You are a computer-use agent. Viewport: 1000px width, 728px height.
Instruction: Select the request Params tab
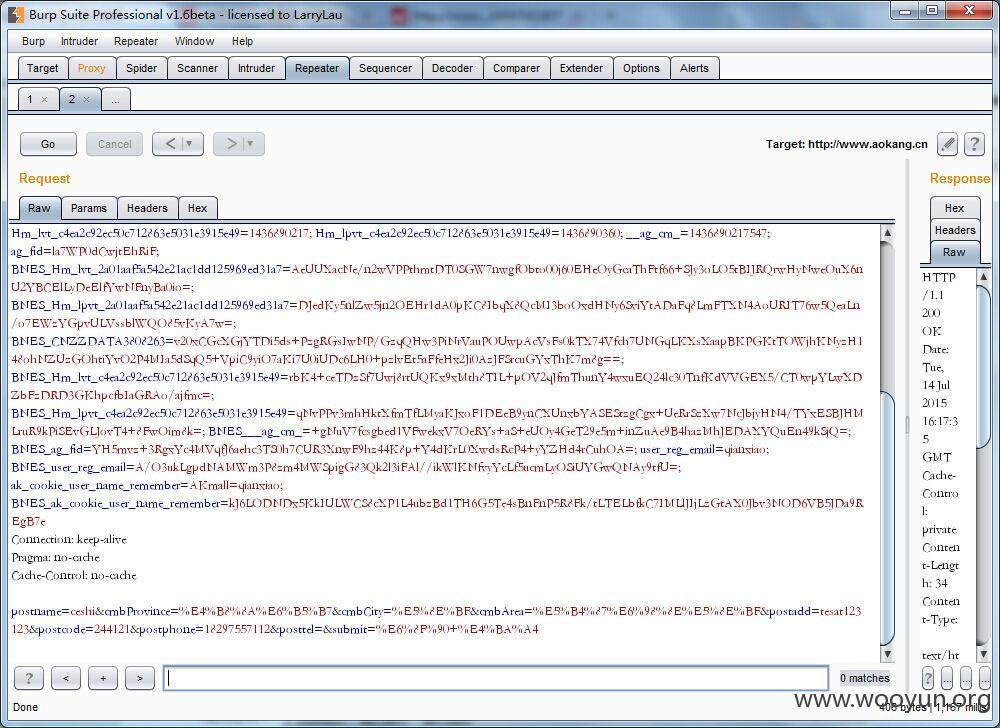[89, 208]
